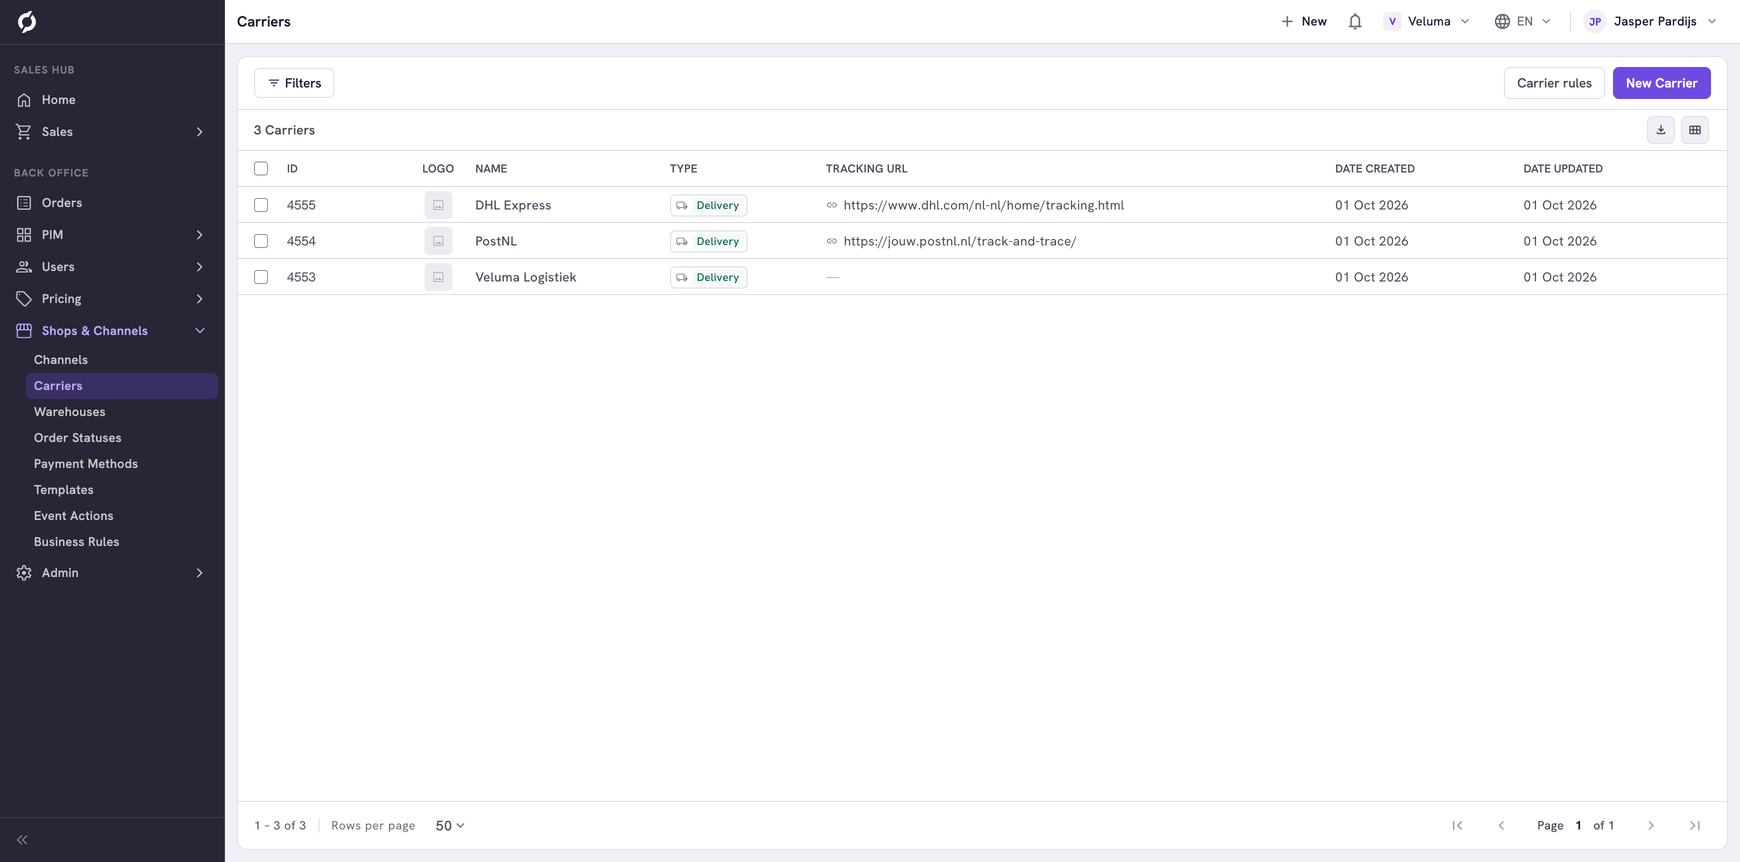This screenshot has height=862, width=1740.
Task: Open the PostNL track-and-trace link
Action: pyautogui.click(x=959, y=241)
